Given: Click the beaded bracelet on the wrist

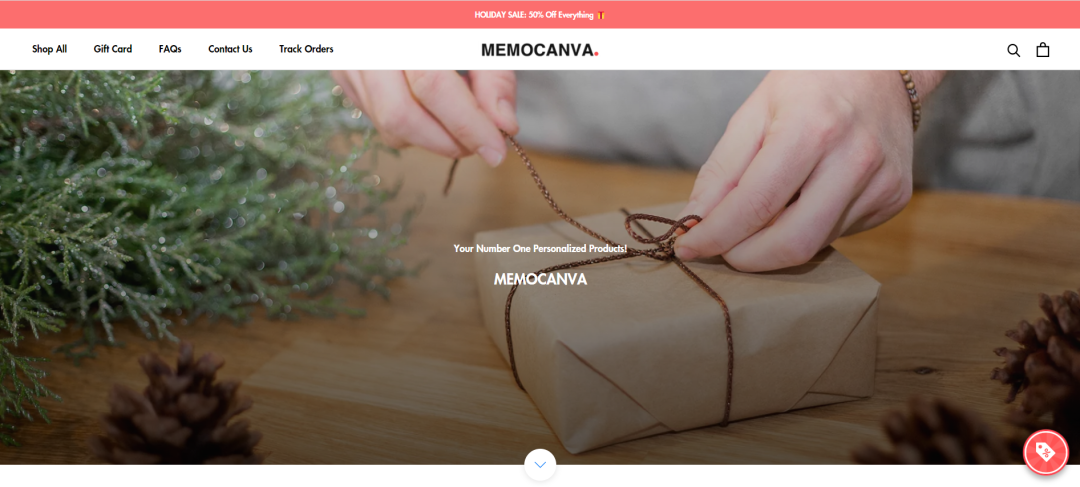Looking at the screenshot, I should [911, 100].
